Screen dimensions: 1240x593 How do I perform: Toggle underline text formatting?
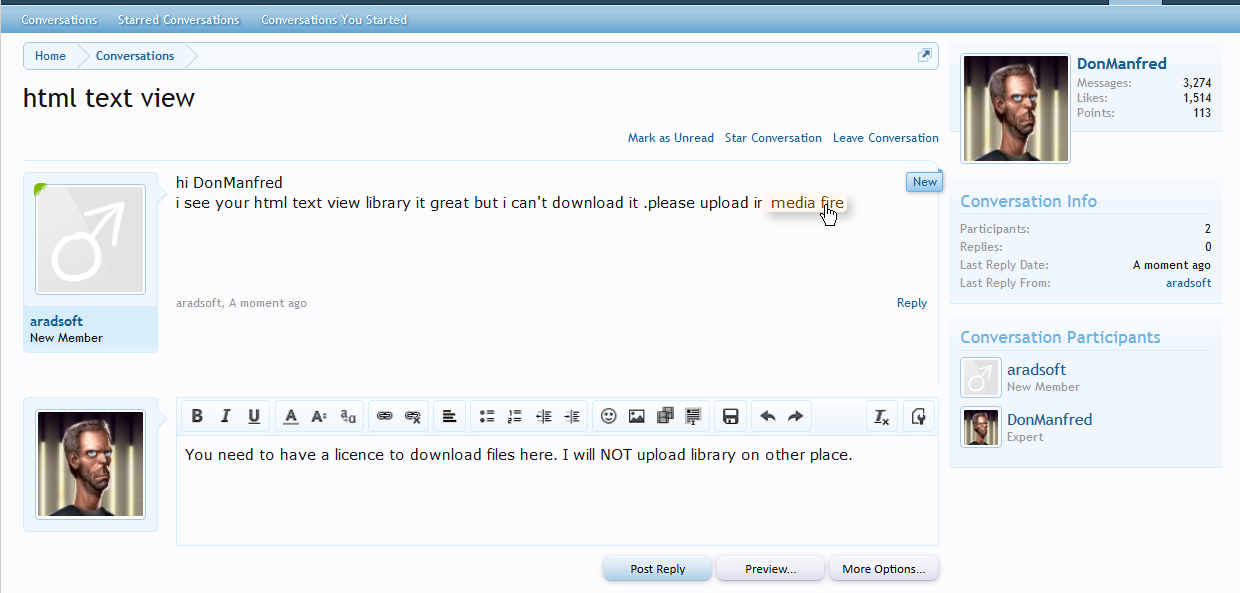(x=254, y=416)
